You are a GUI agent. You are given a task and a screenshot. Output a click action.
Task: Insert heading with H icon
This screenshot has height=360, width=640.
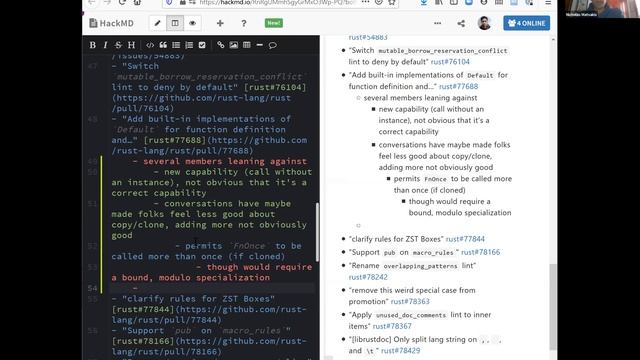[x=131, y=45]
